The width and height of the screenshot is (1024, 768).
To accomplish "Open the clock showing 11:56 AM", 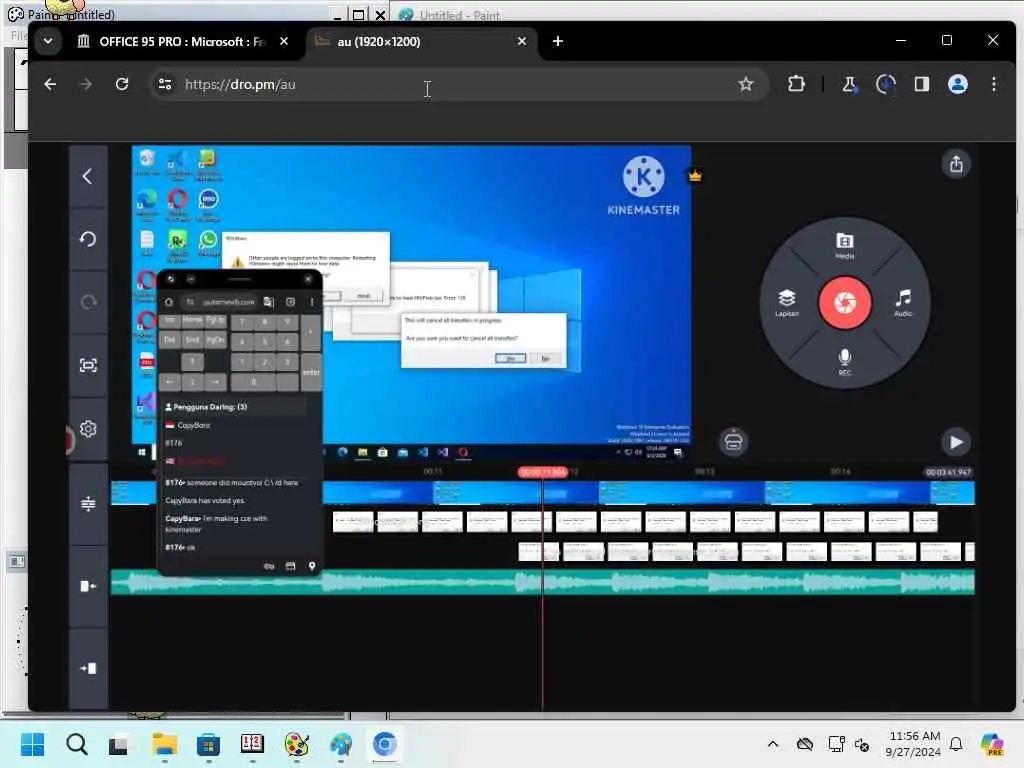I will tap(914, 744).
